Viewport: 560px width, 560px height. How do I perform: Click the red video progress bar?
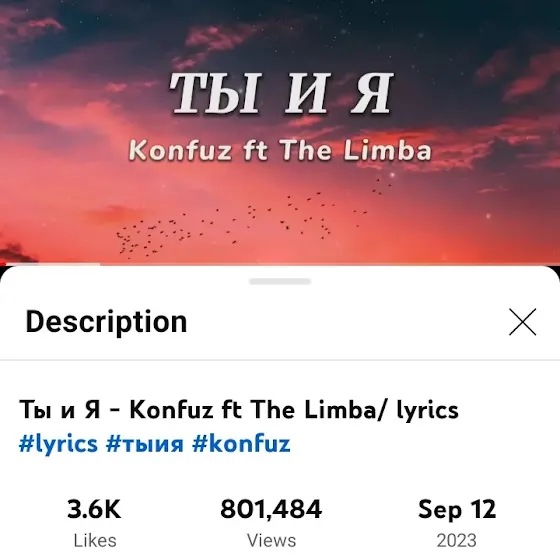pyautogui.click(x=280, y=264)
